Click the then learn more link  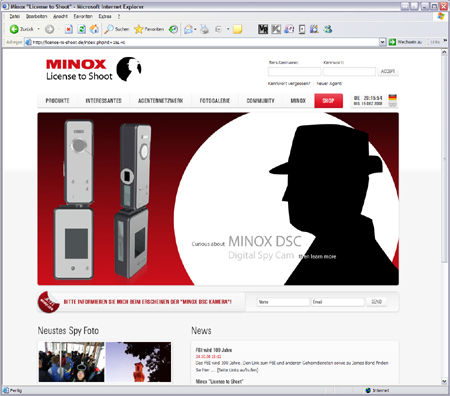(317, 257)
